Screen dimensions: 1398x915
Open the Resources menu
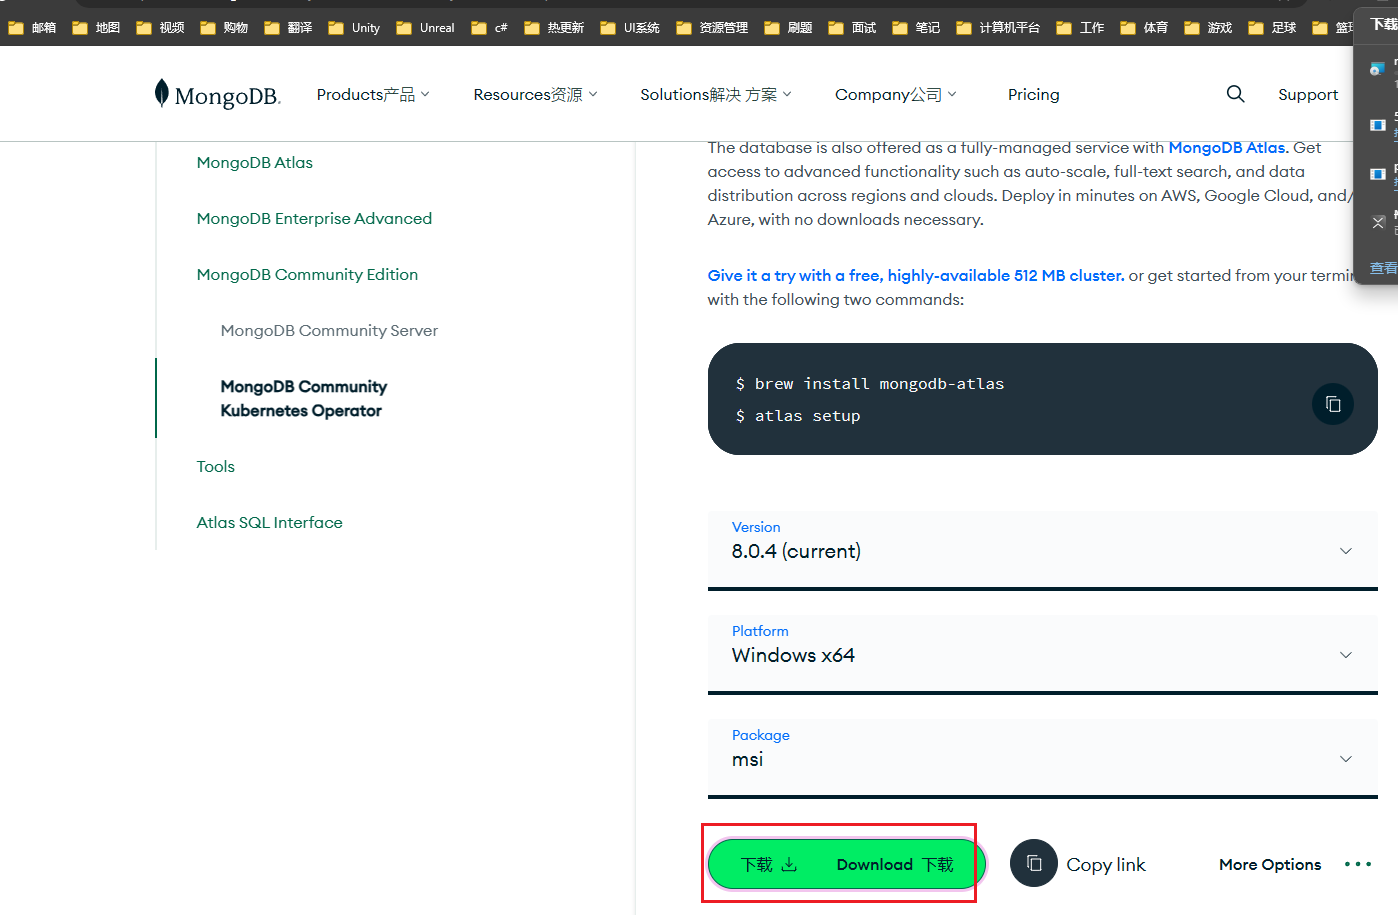[535, 95]
